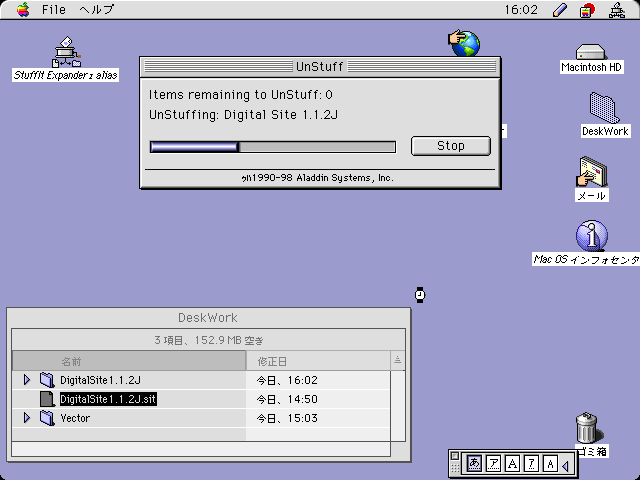640x480 pixels.
Task: Click the 16:02 clock in menu bar
Action: [521, 9]
